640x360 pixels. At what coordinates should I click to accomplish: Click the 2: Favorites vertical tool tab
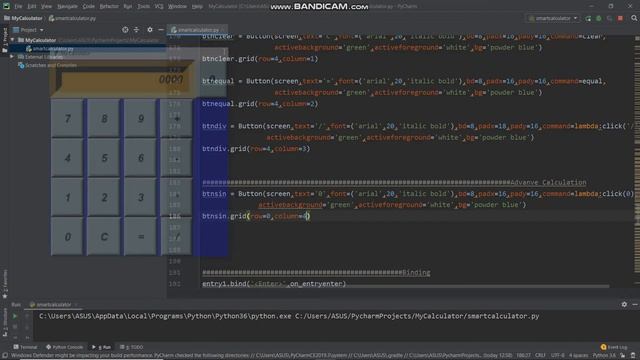click(x=5, y=284)
